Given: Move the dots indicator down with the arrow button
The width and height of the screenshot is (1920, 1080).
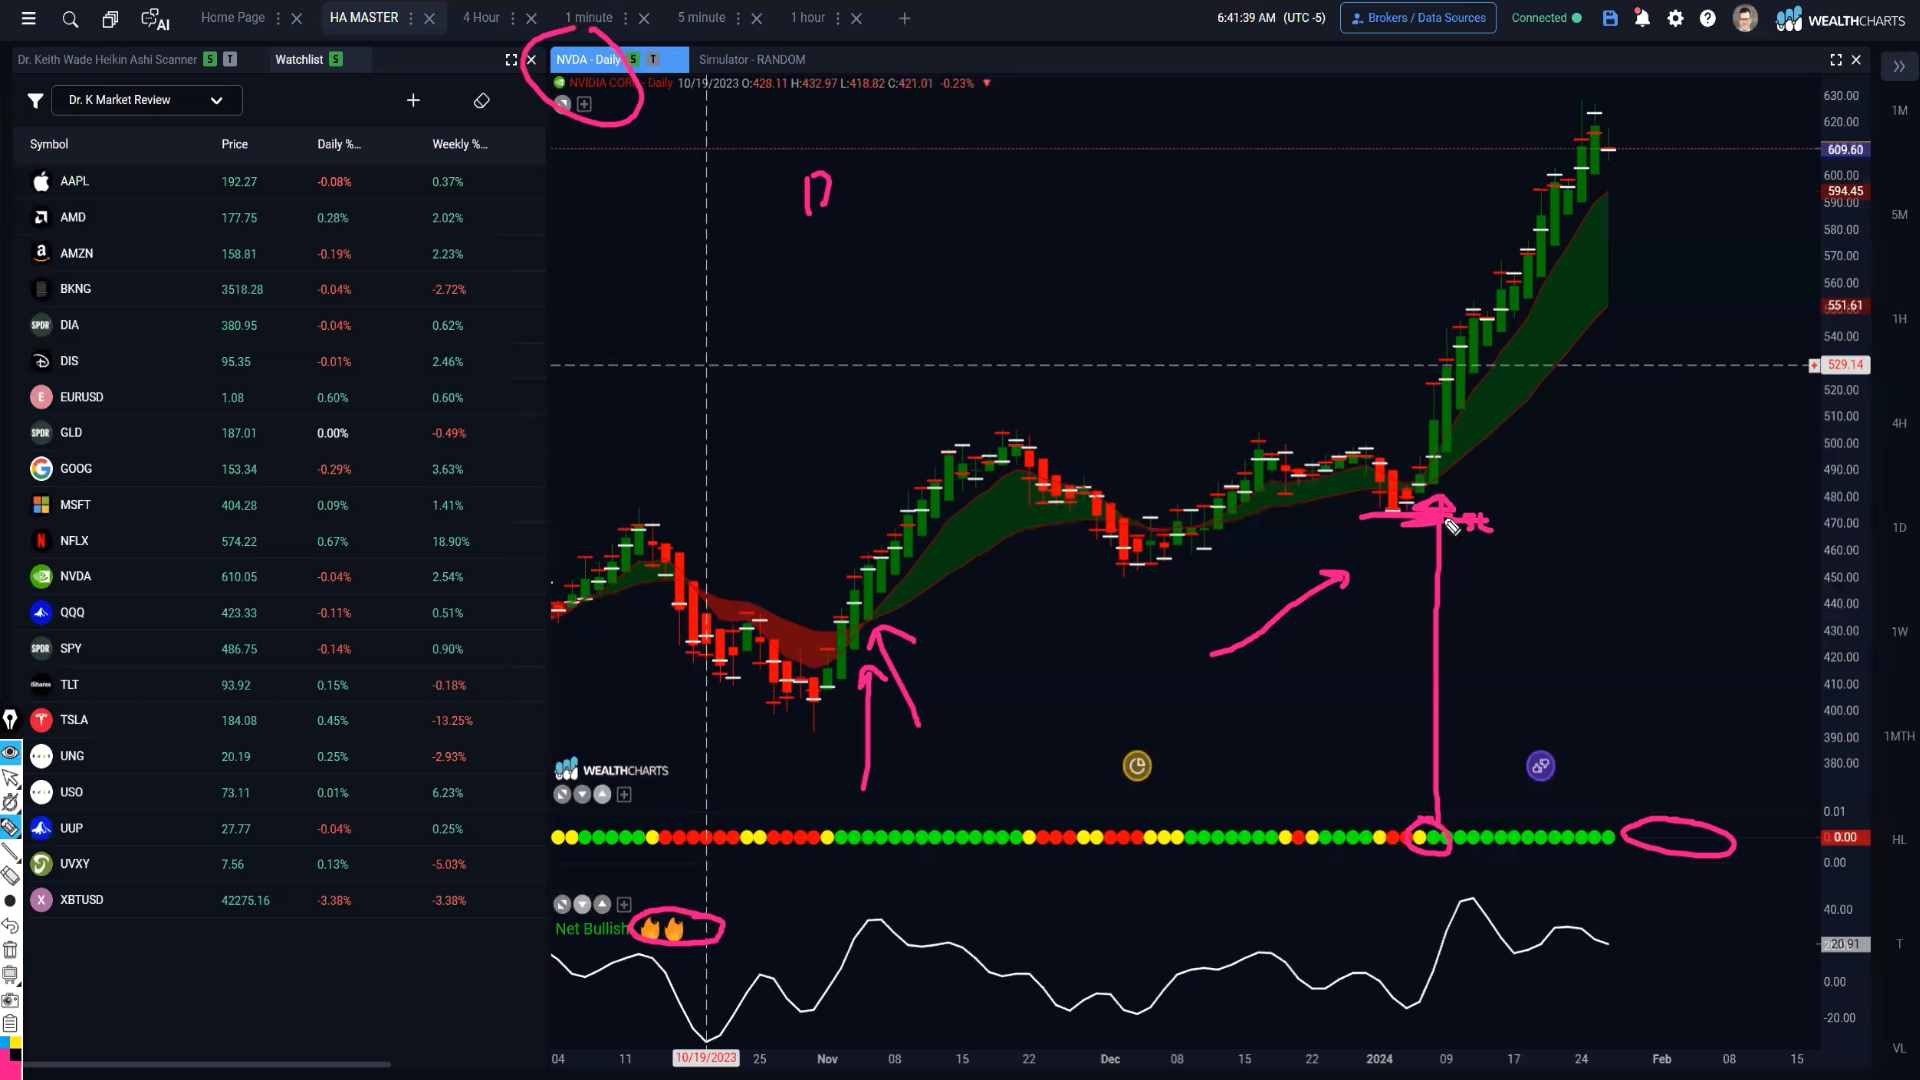Looking at the screenshot, I should pyautogui.click(x=582, y=794).
